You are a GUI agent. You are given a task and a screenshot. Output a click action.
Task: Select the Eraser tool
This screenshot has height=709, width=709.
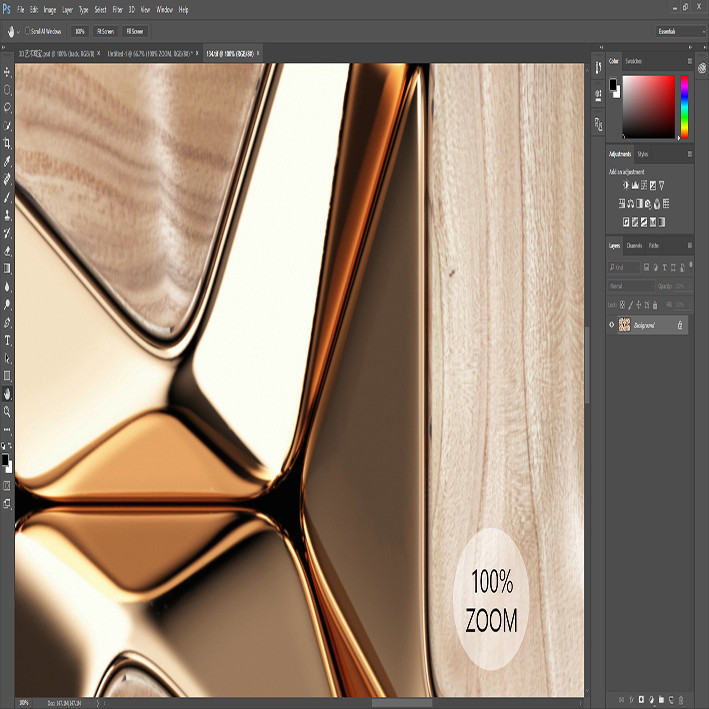tap(7, 251)
